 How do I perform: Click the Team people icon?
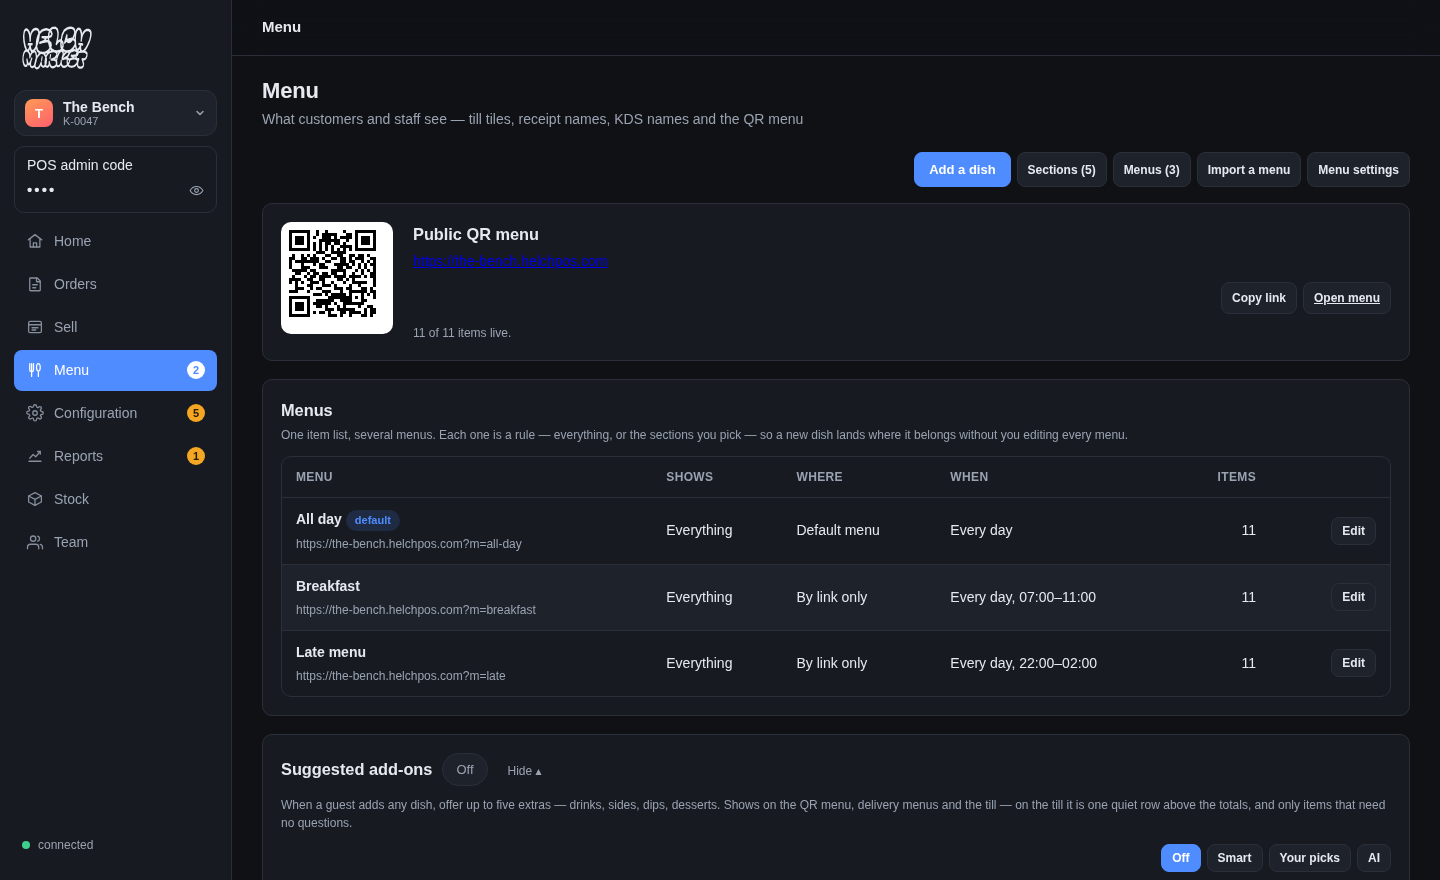35,542
